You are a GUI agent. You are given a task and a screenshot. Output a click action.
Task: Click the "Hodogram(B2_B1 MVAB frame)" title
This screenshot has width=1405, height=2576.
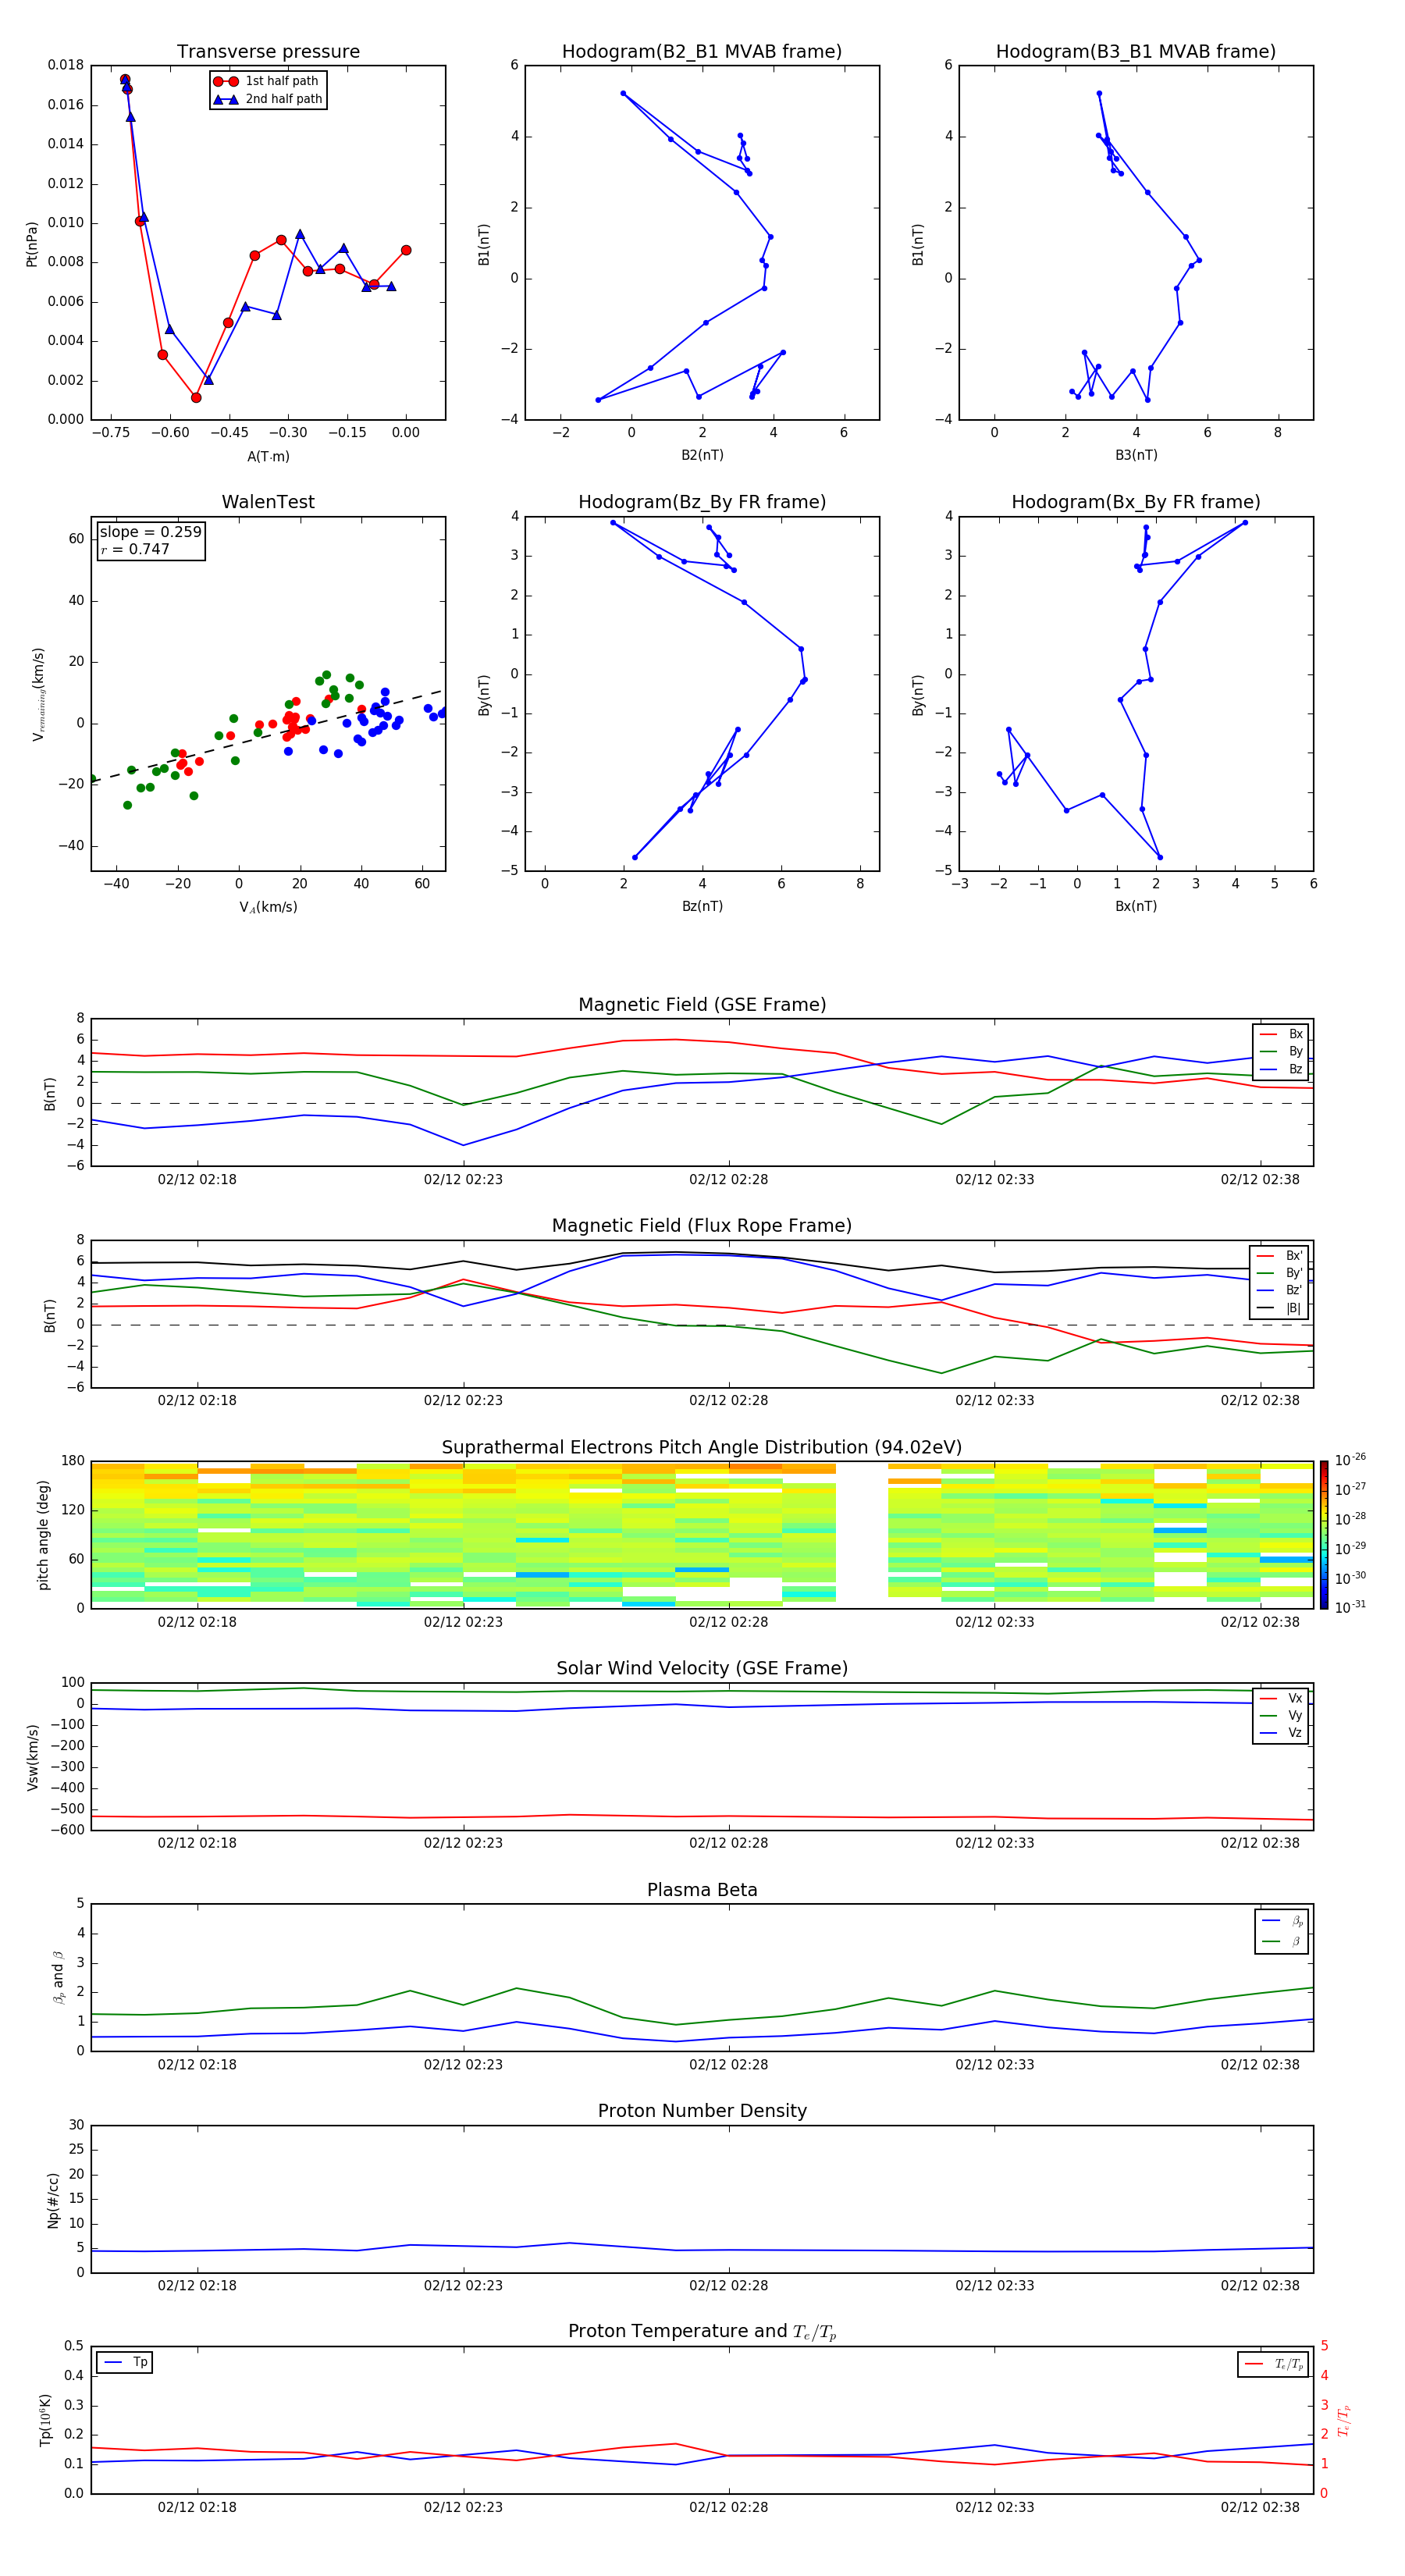702,52
